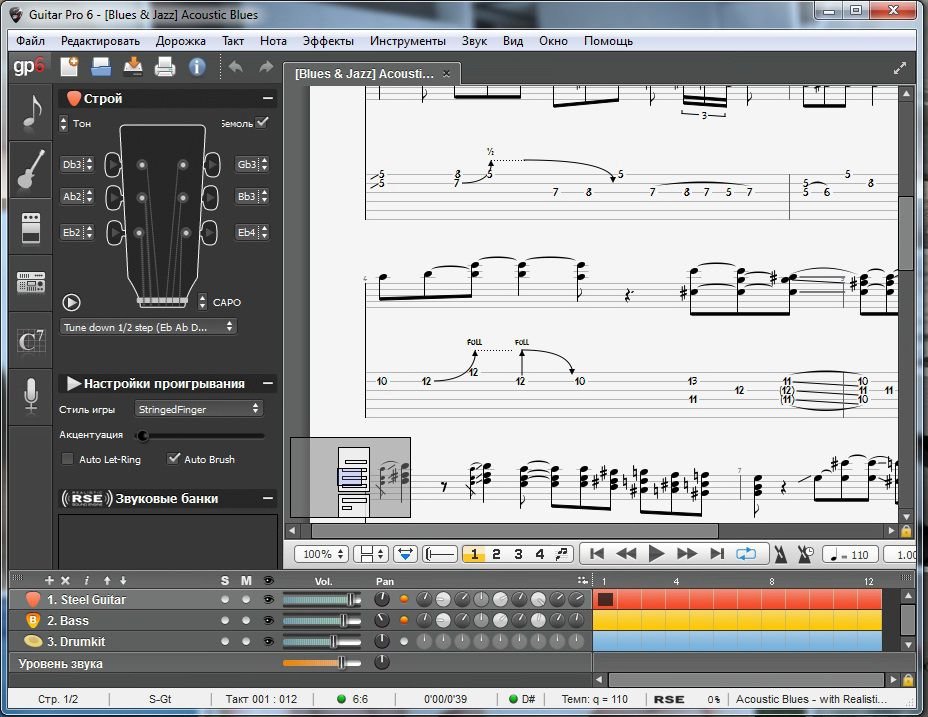Open the effects pedal panel in sidebar
The height and width of the screenshot is (717, 928).
click(31, 227)
